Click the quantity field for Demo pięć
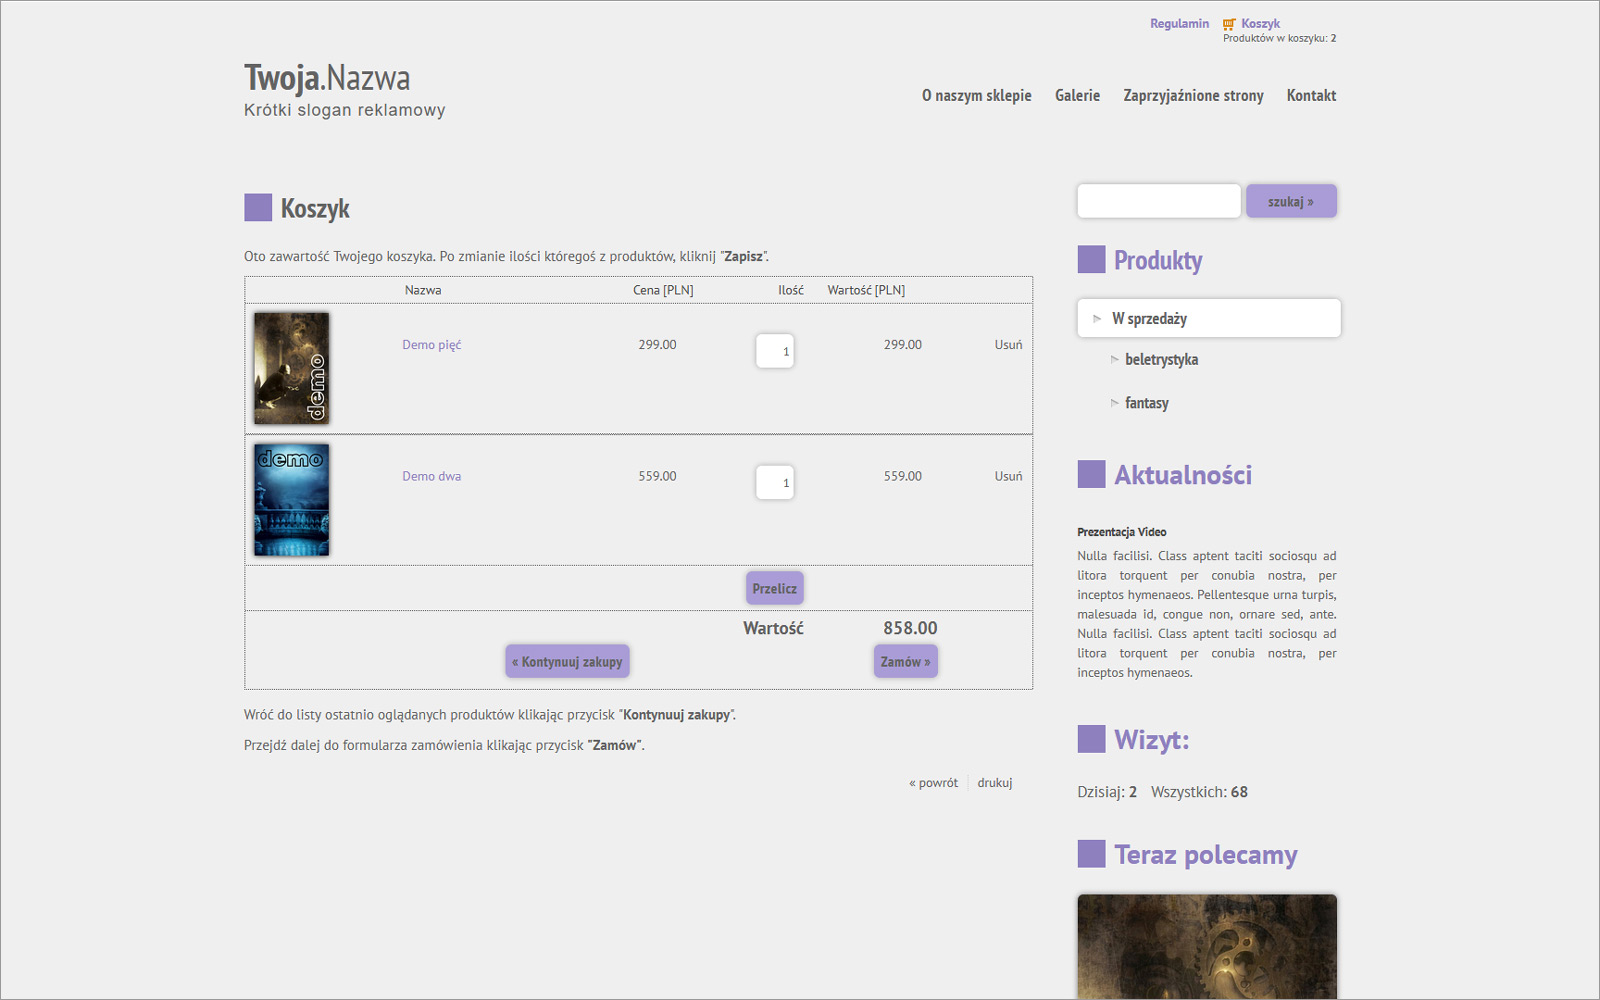 [775, 351]
